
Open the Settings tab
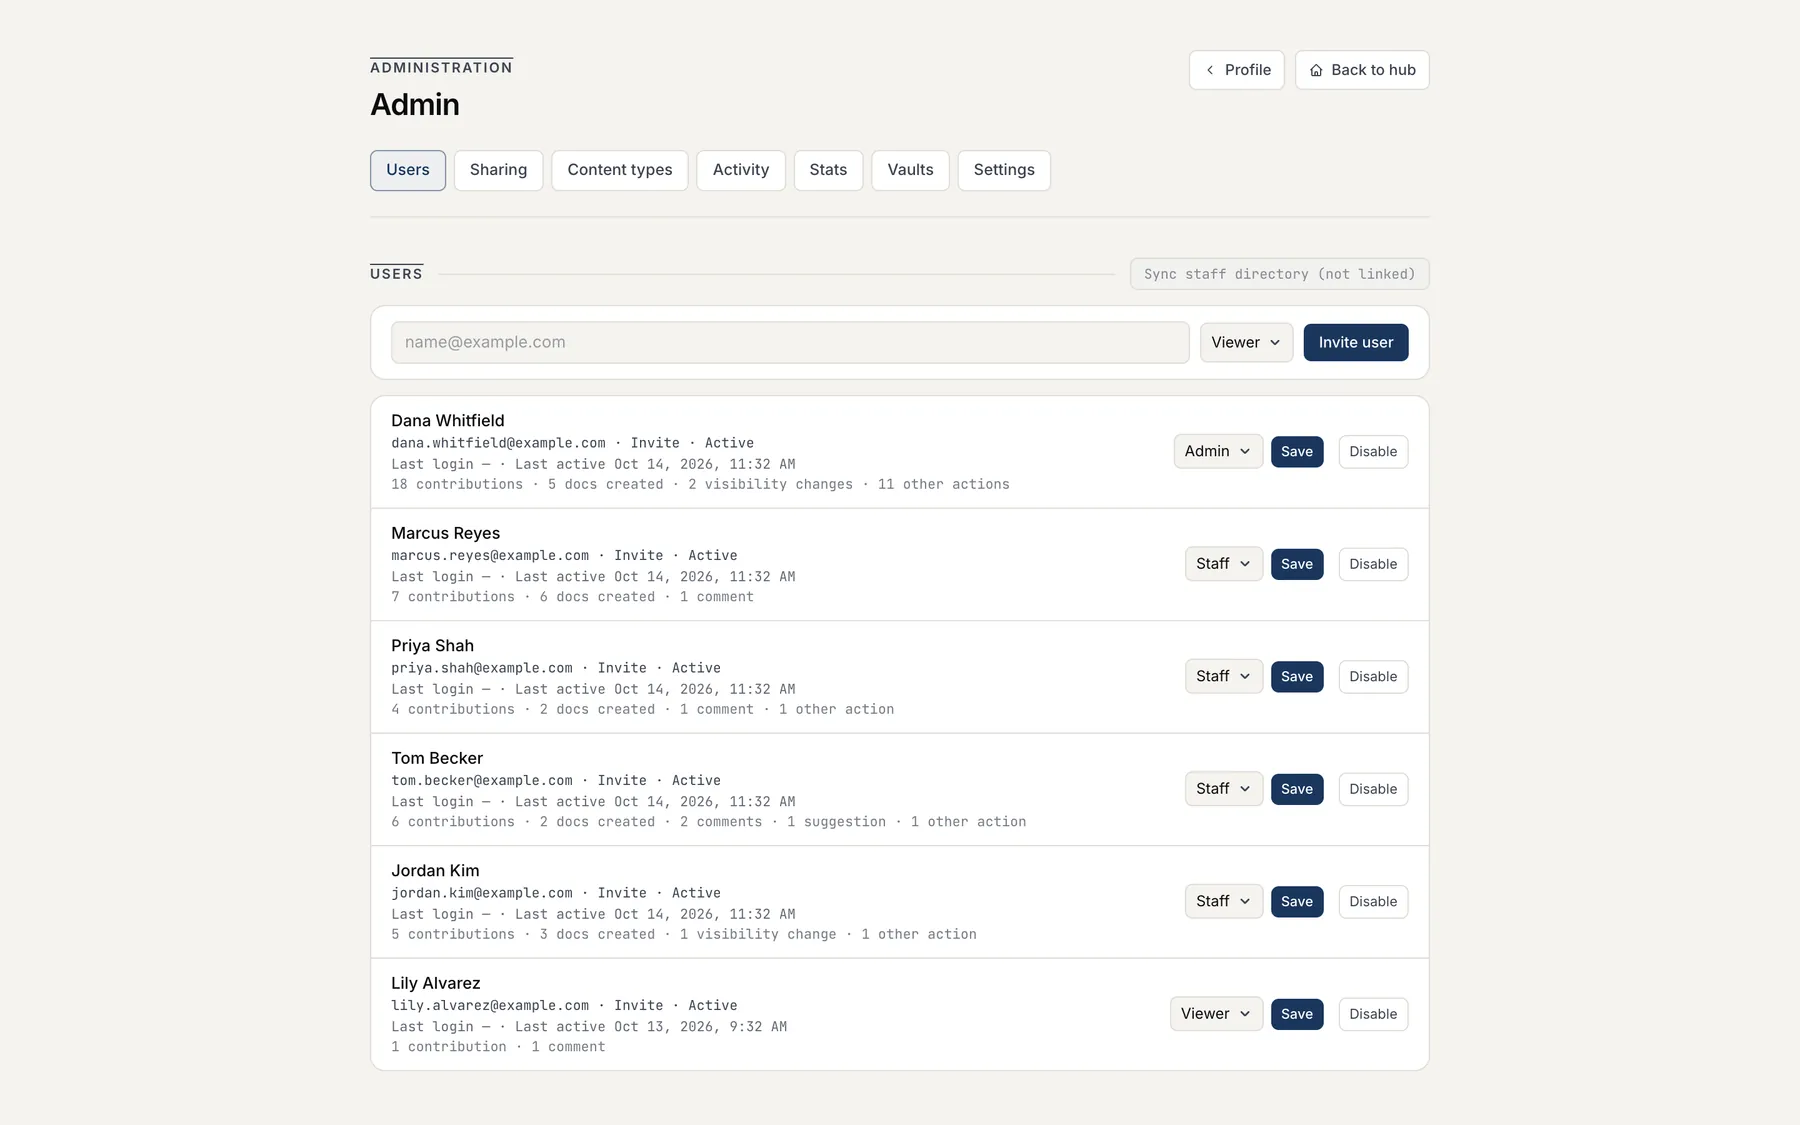[x=1004, y=170]
